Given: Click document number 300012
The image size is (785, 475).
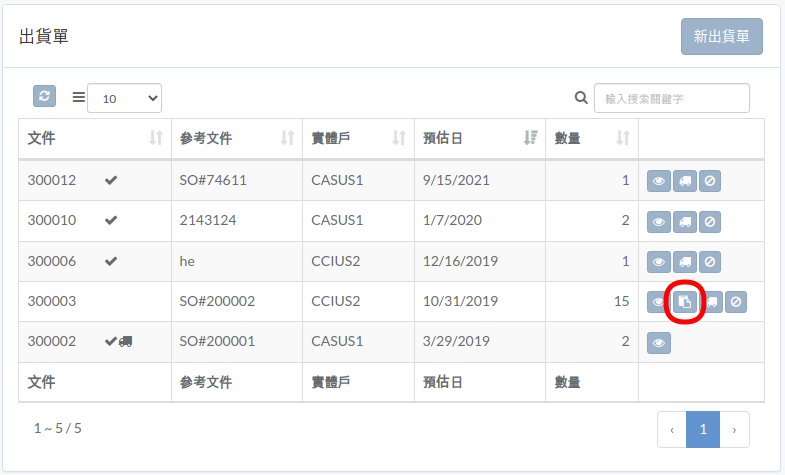Looking at the screenshot, I should point(52,180).
